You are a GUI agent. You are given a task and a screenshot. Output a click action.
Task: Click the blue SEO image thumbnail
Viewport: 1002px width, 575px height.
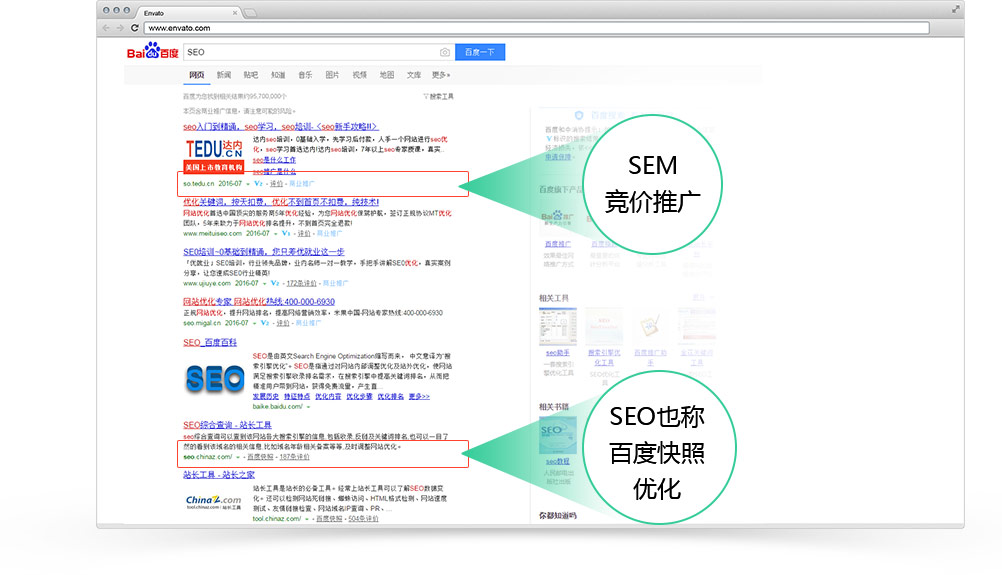coord(215,379)
